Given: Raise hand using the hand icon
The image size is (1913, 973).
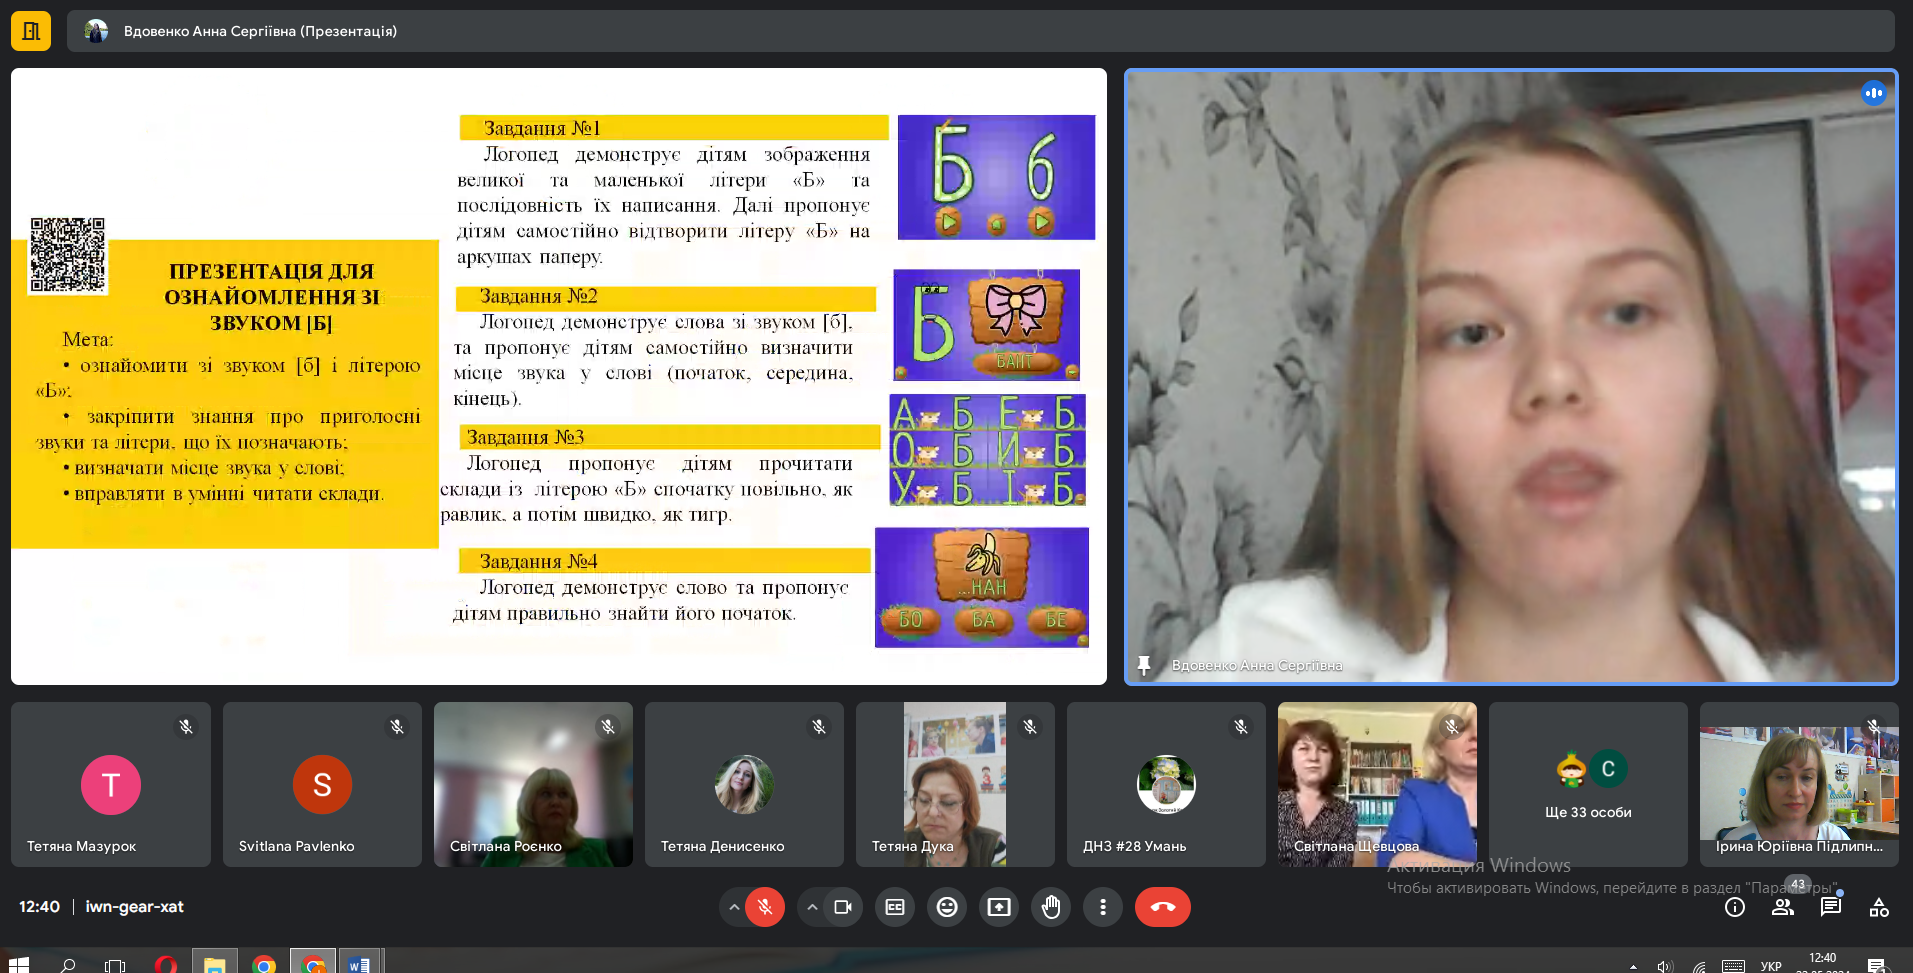Looking at the screenshot, I should tap(1051, 907).
